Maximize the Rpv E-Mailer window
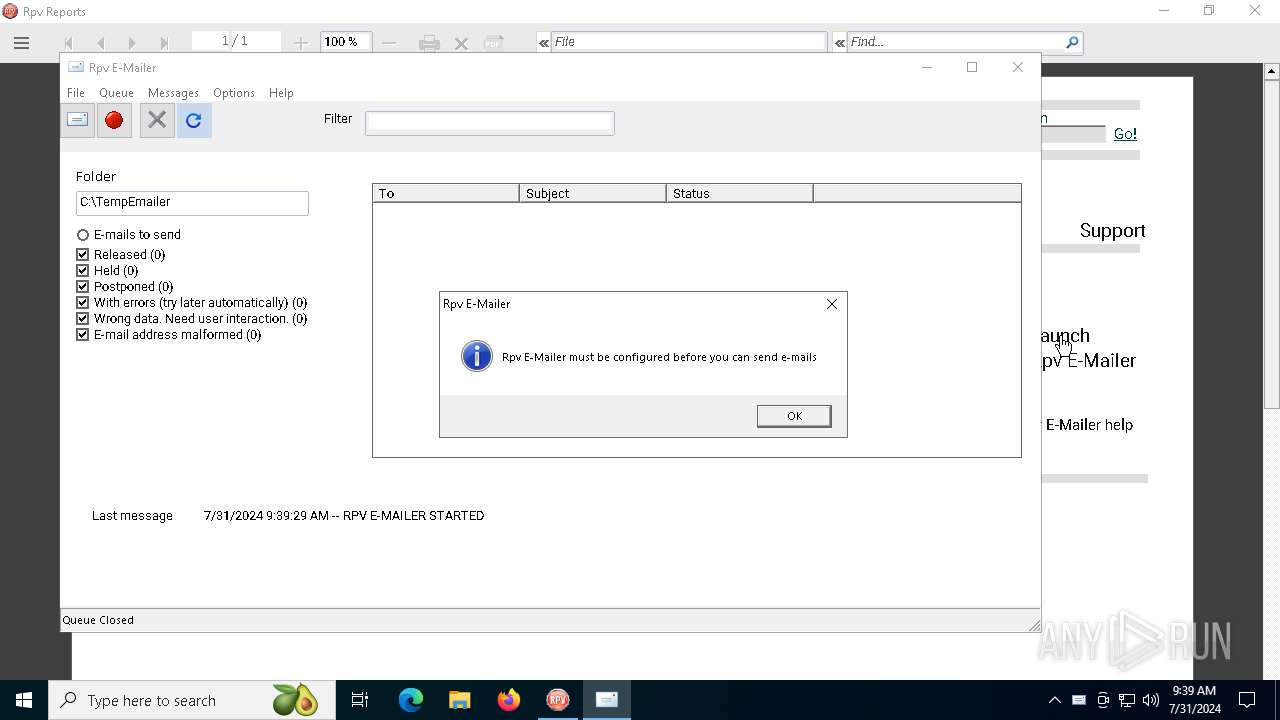 click(x=972, y=67)
